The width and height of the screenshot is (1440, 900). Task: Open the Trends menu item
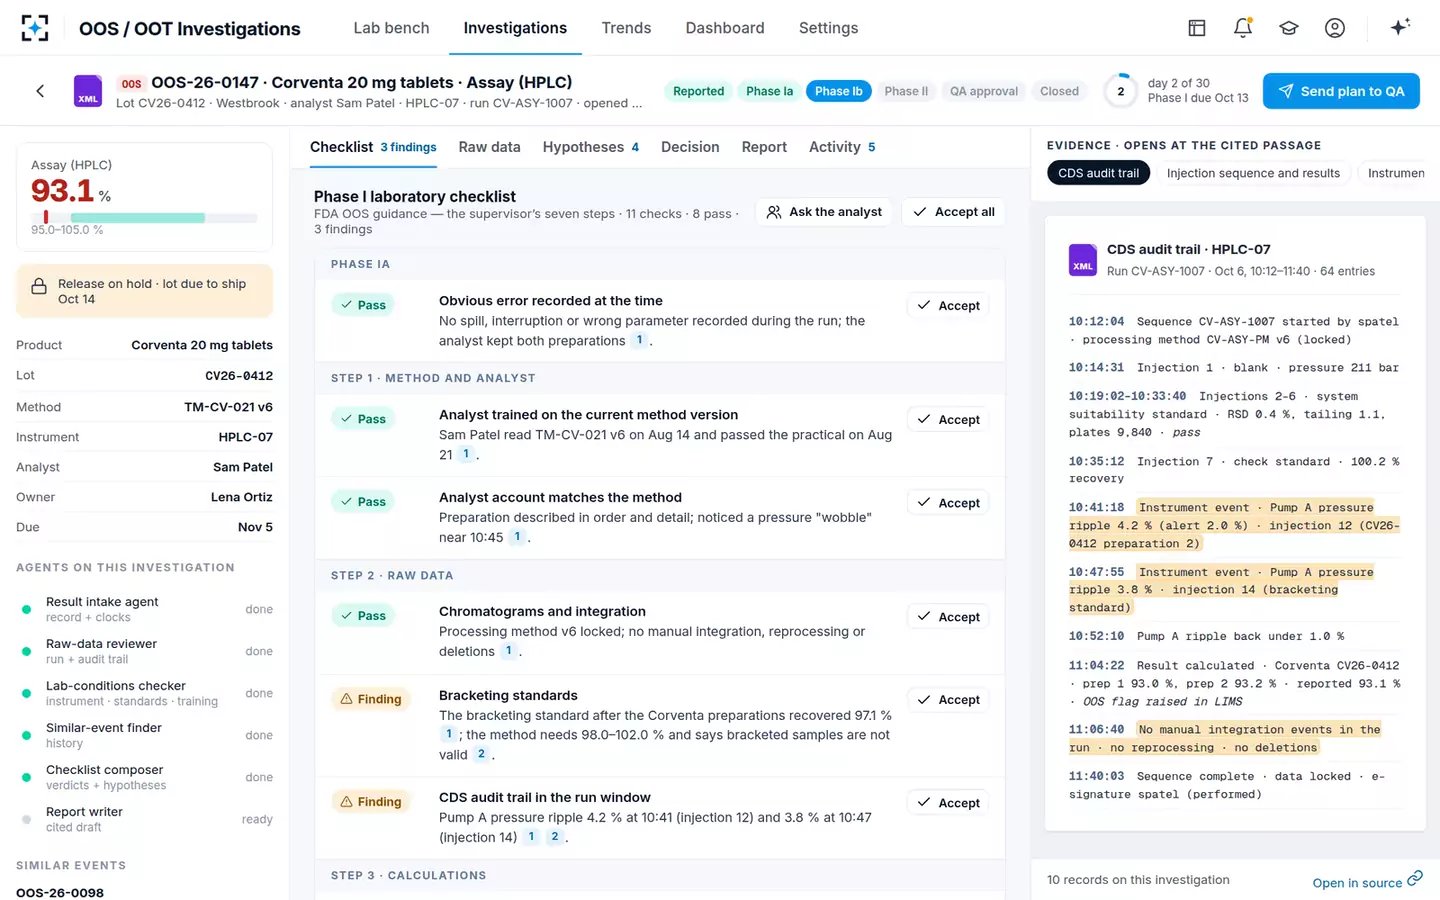pos(626,28)
